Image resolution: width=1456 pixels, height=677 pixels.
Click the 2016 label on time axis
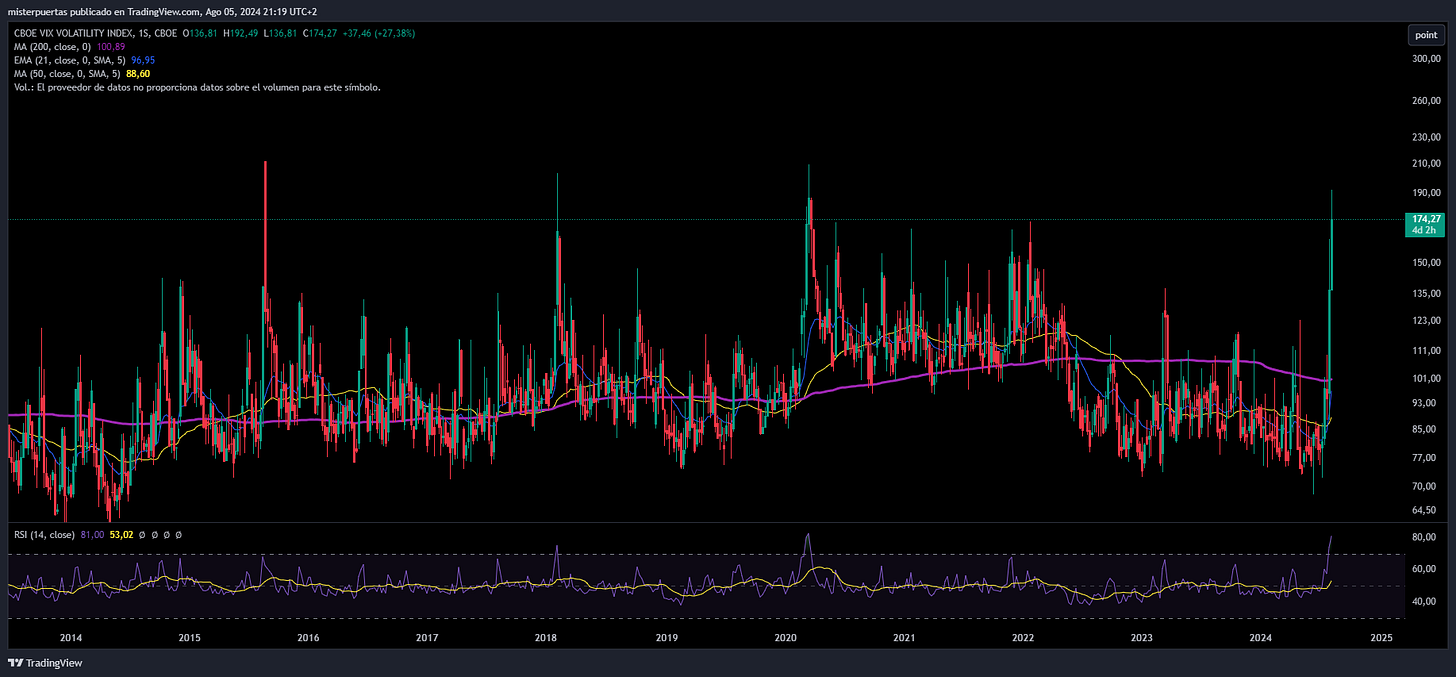pos(308,637)
